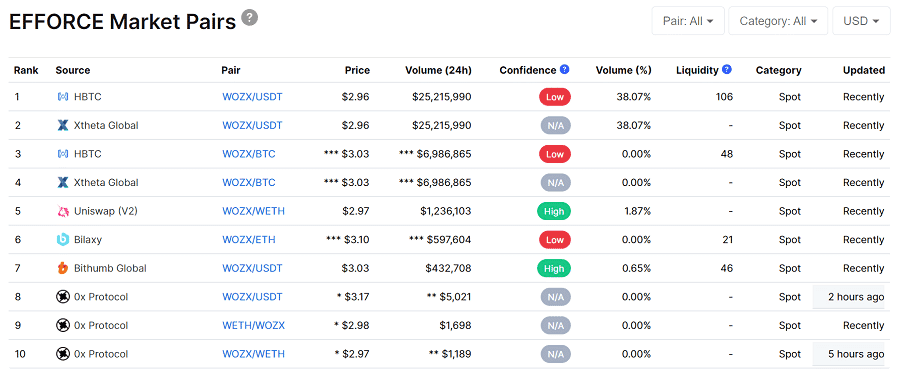900x375 pixels.
Task: Open the WOZX/ETH link for Bilaxy
Action: [249, 239]
